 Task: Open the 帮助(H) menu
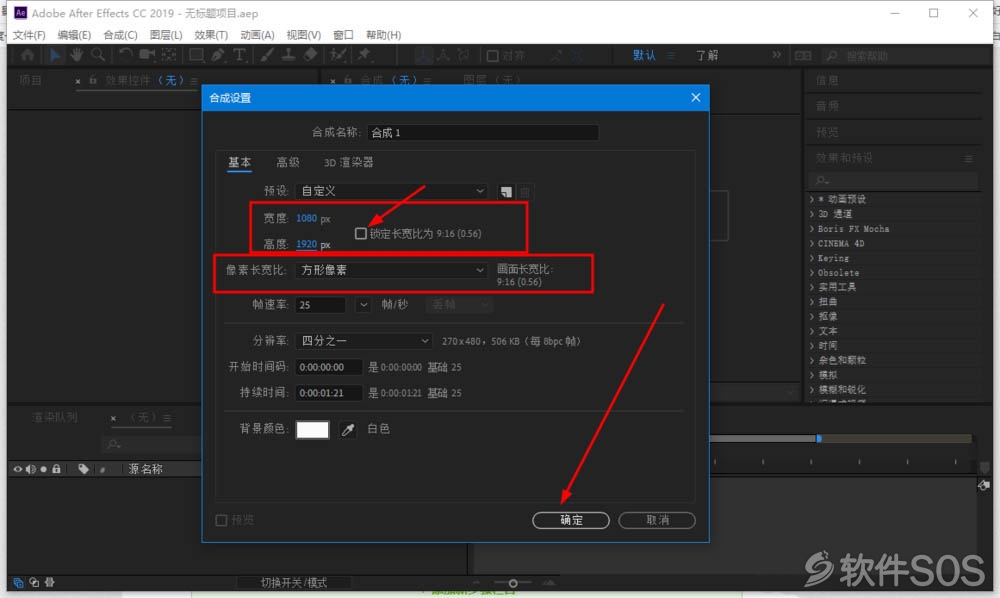point(383,35)
